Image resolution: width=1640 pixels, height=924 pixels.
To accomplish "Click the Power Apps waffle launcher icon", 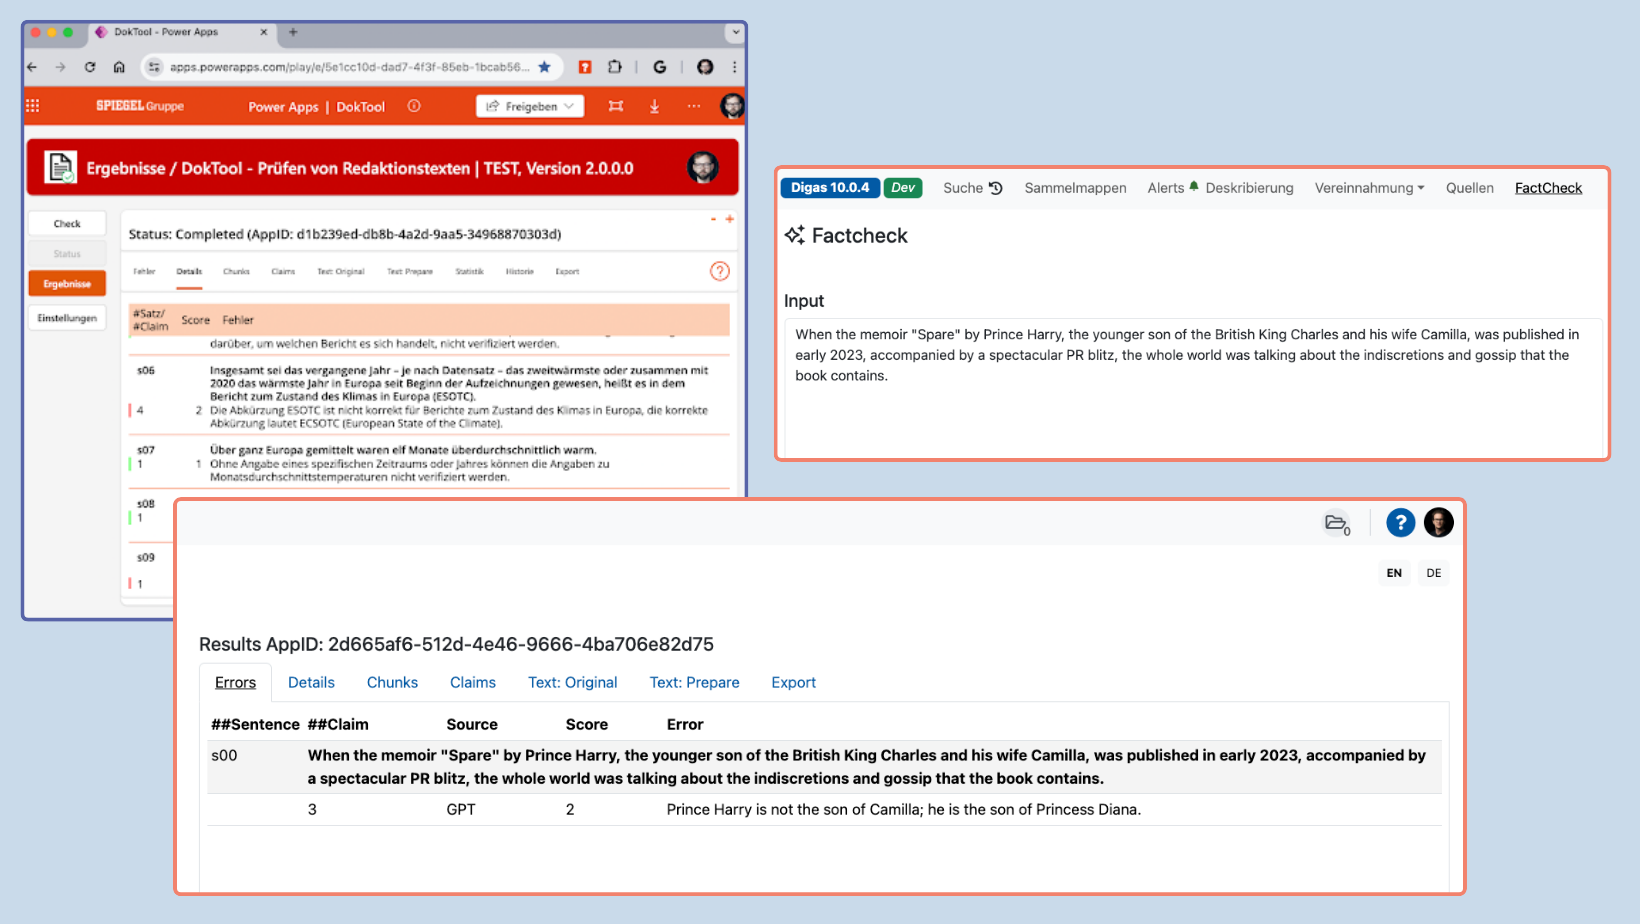I will pos(33,106).
